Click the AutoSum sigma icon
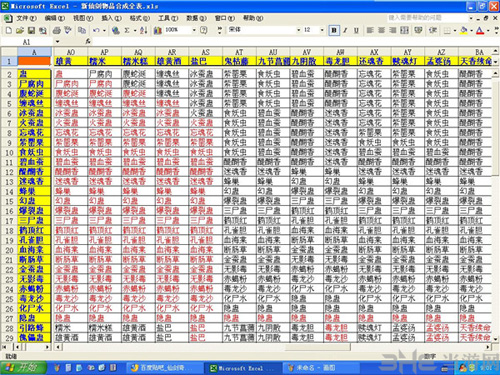Viewport: 500px width, 375px height. (127, 31)
